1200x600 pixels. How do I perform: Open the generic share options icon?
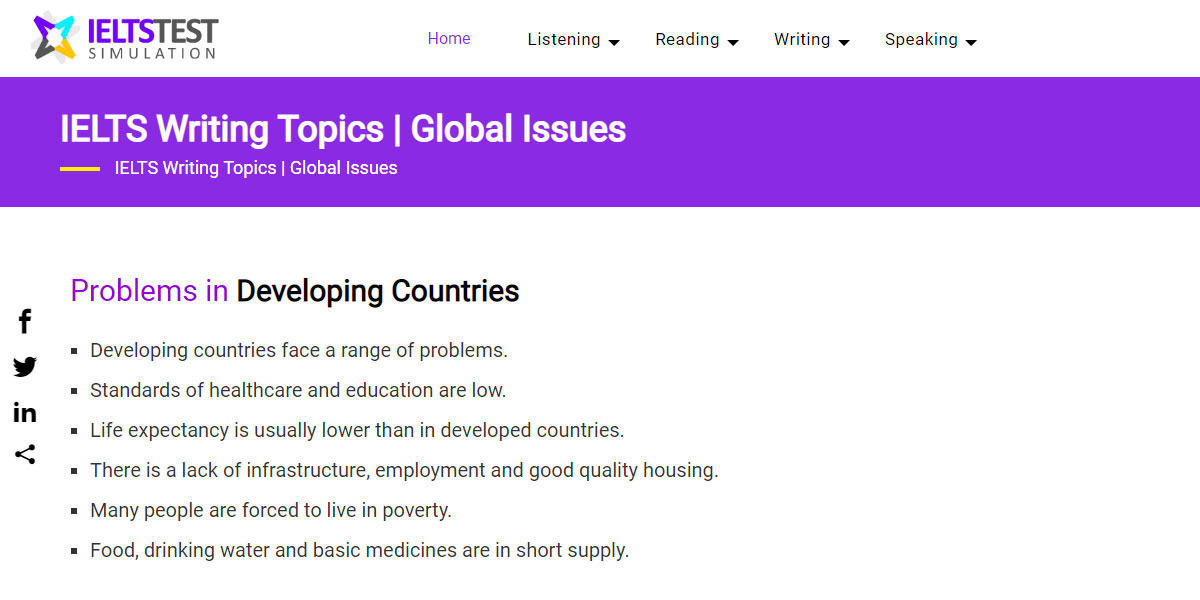click(x=24, y=455)
